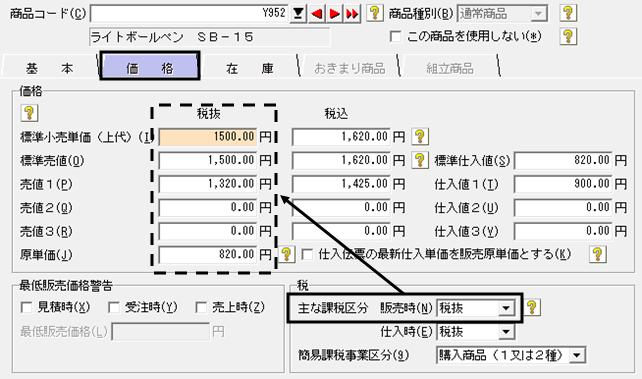Open help icon beside 商品種別 dropdown
The image size is (642, 379).
[567, 13]
